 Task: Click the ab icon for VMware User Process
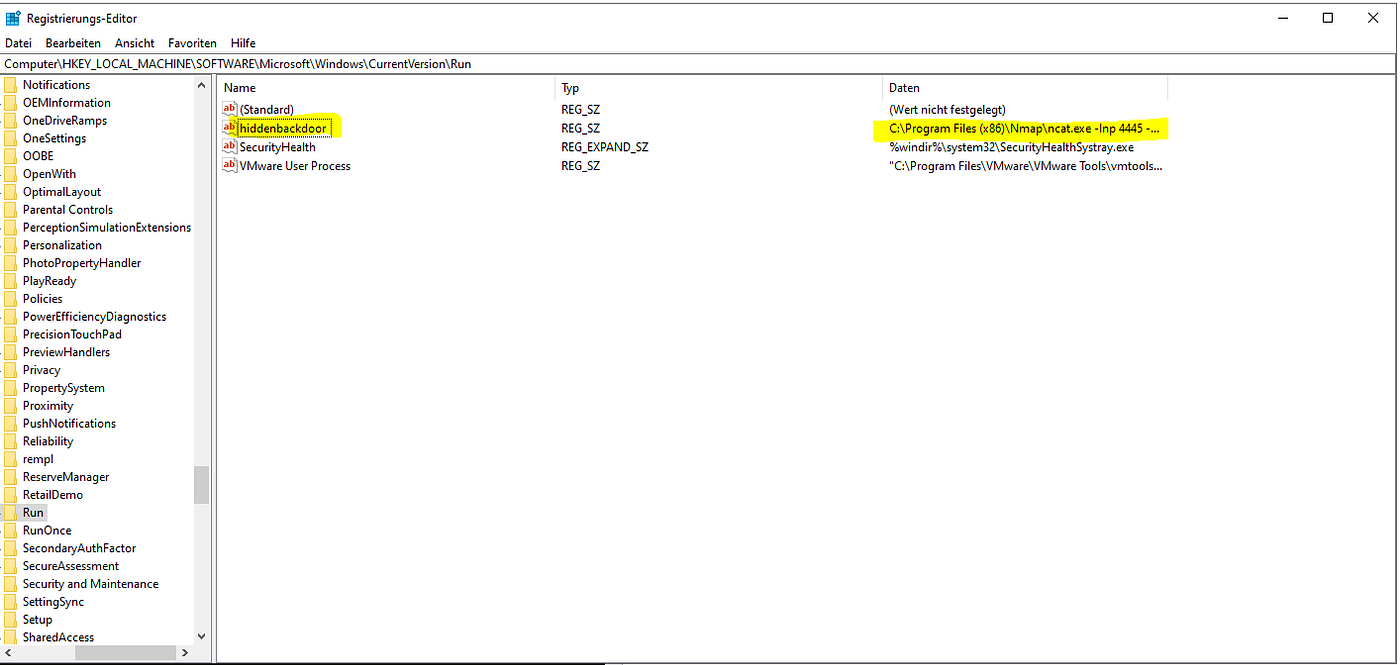pyautogui.click(x=229, y=165)
